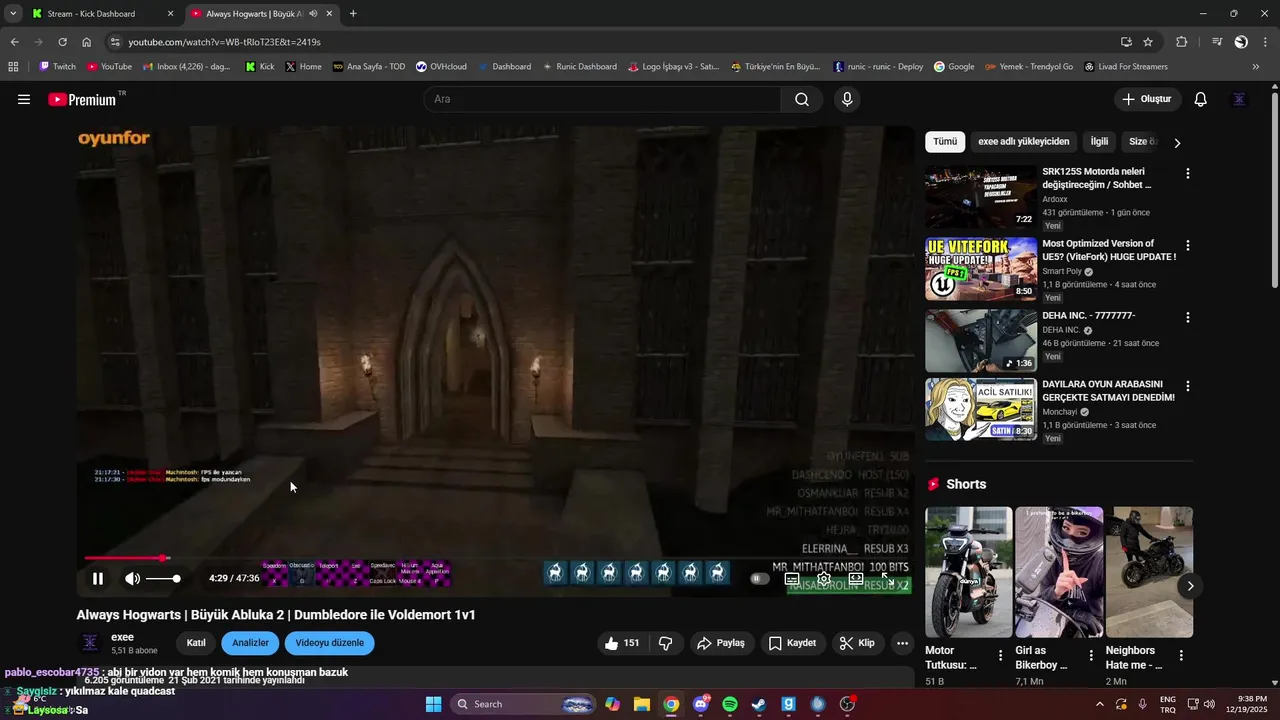Open options for Neighbors Hate me short

[1181, 656]
